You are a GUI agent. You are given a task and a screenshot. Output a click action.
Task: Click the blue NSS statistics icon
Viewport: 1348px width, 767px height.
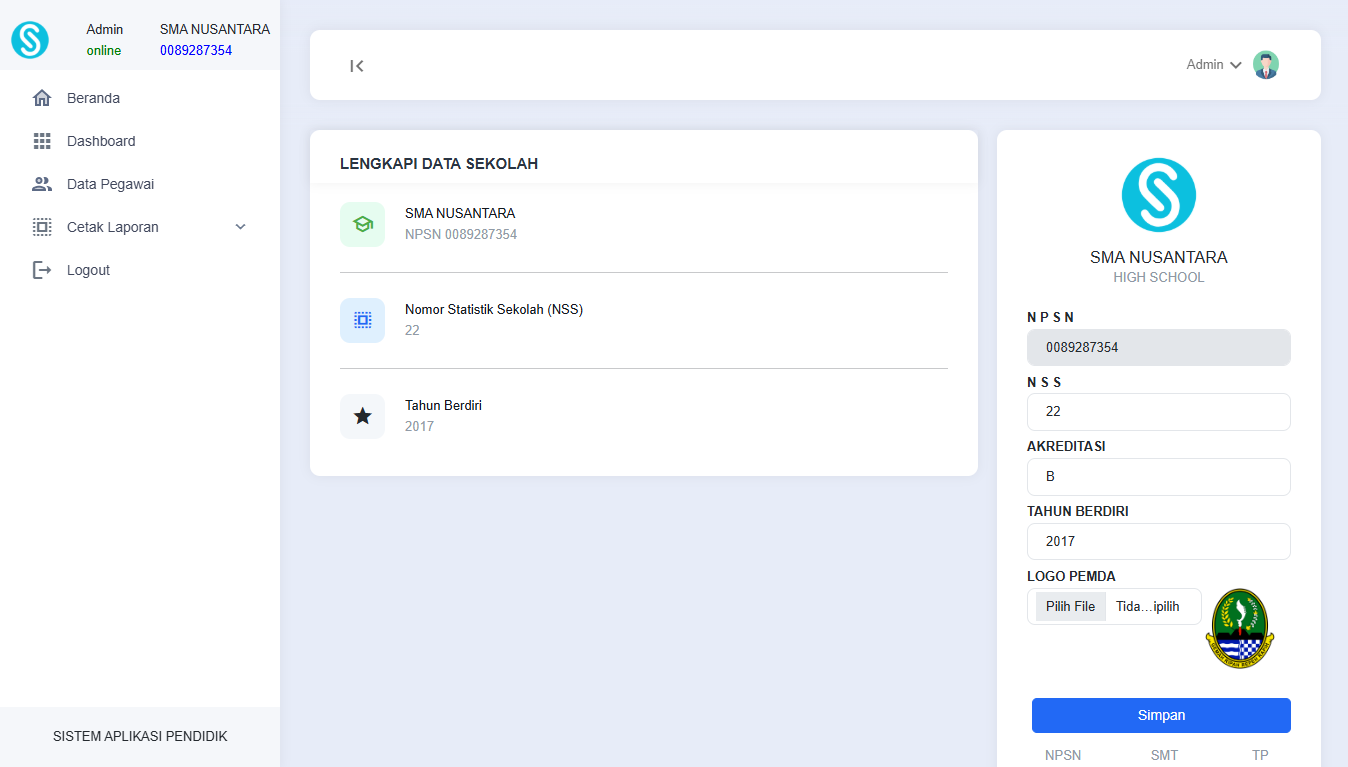(x=362, y=320)
